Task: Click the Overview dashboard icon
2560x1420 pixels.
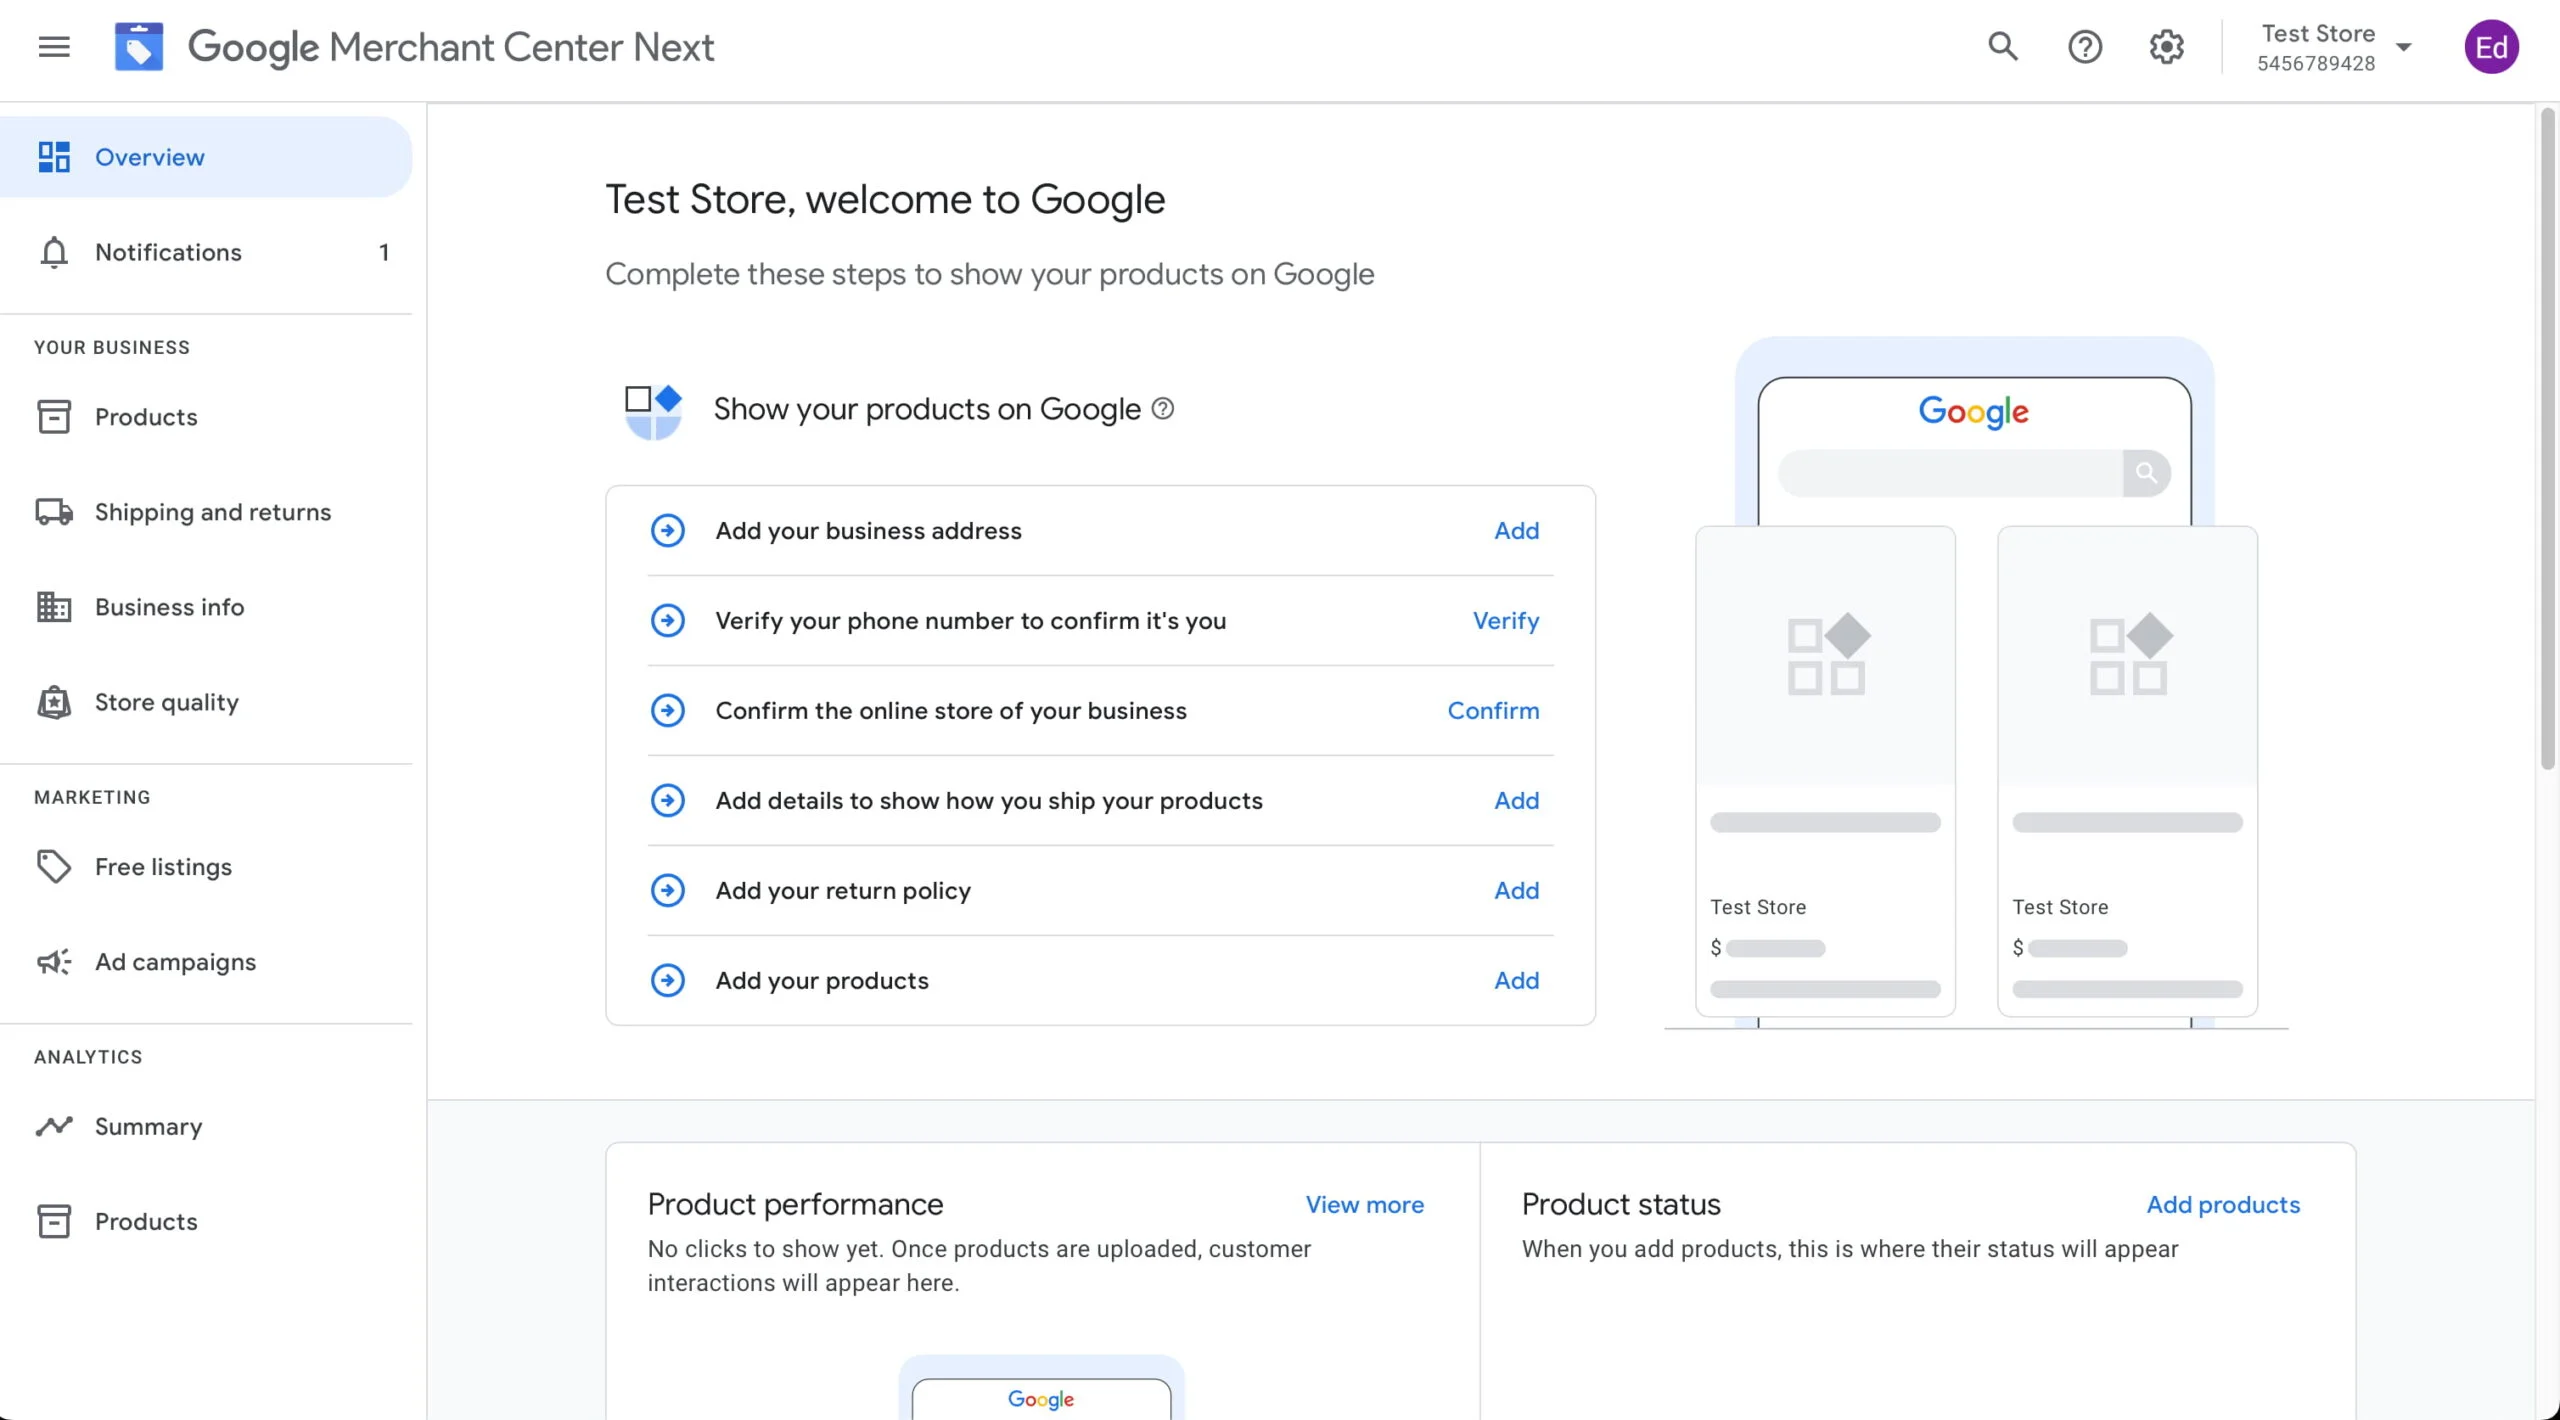Action: pyautogui.click(x=54, y=157)
